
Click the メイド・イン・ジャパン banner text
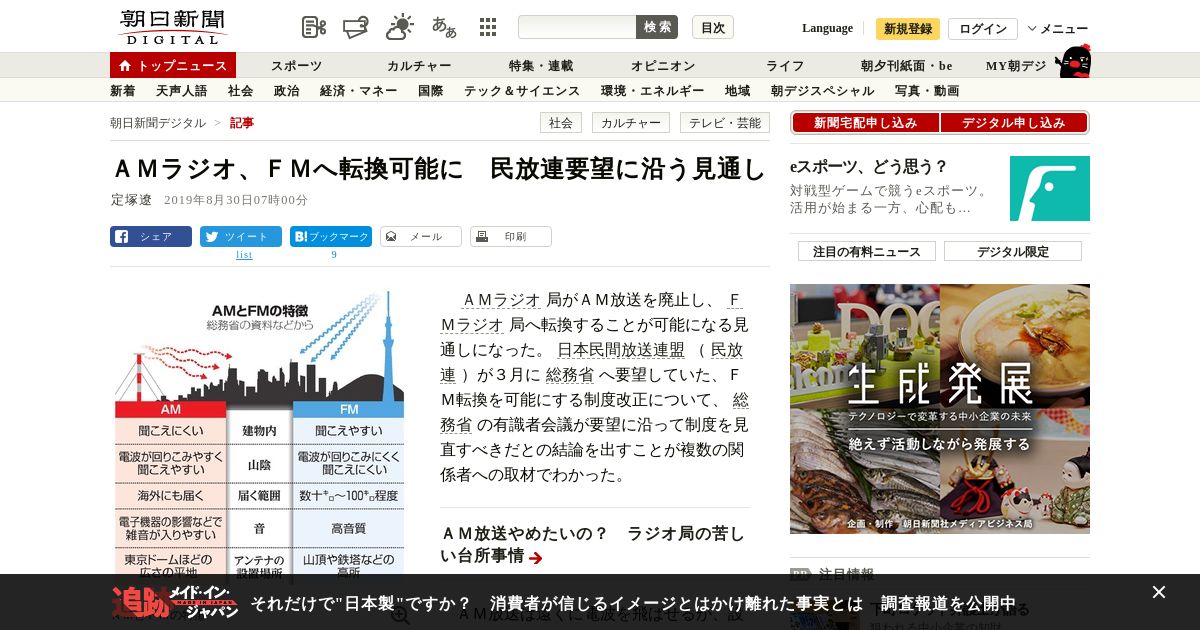click(175, 601)
